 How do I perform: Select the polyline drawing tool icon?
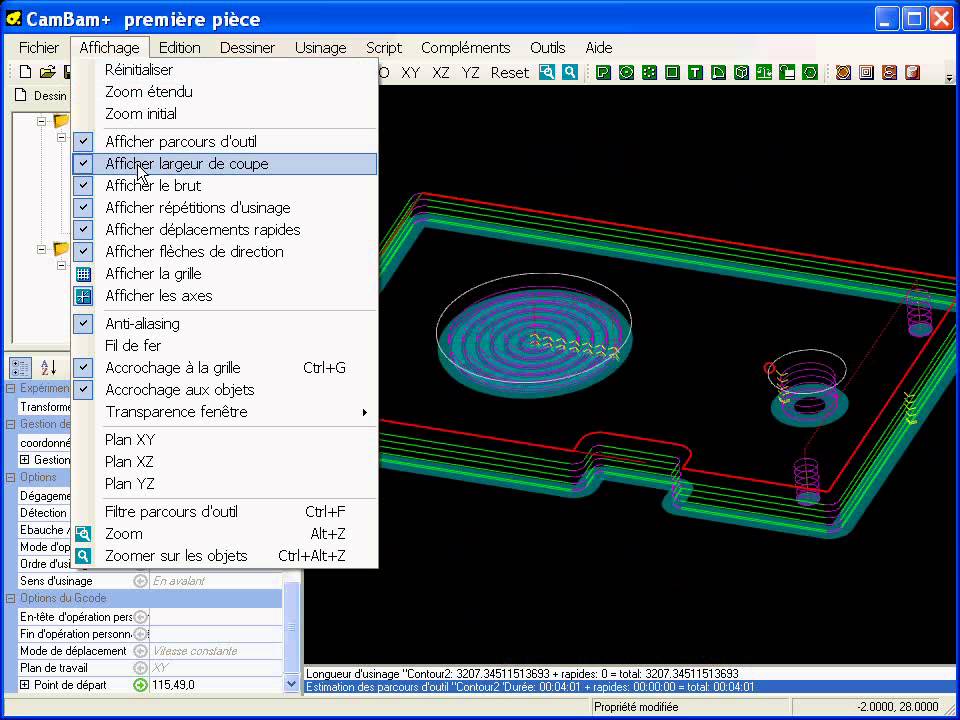point(603,73)
